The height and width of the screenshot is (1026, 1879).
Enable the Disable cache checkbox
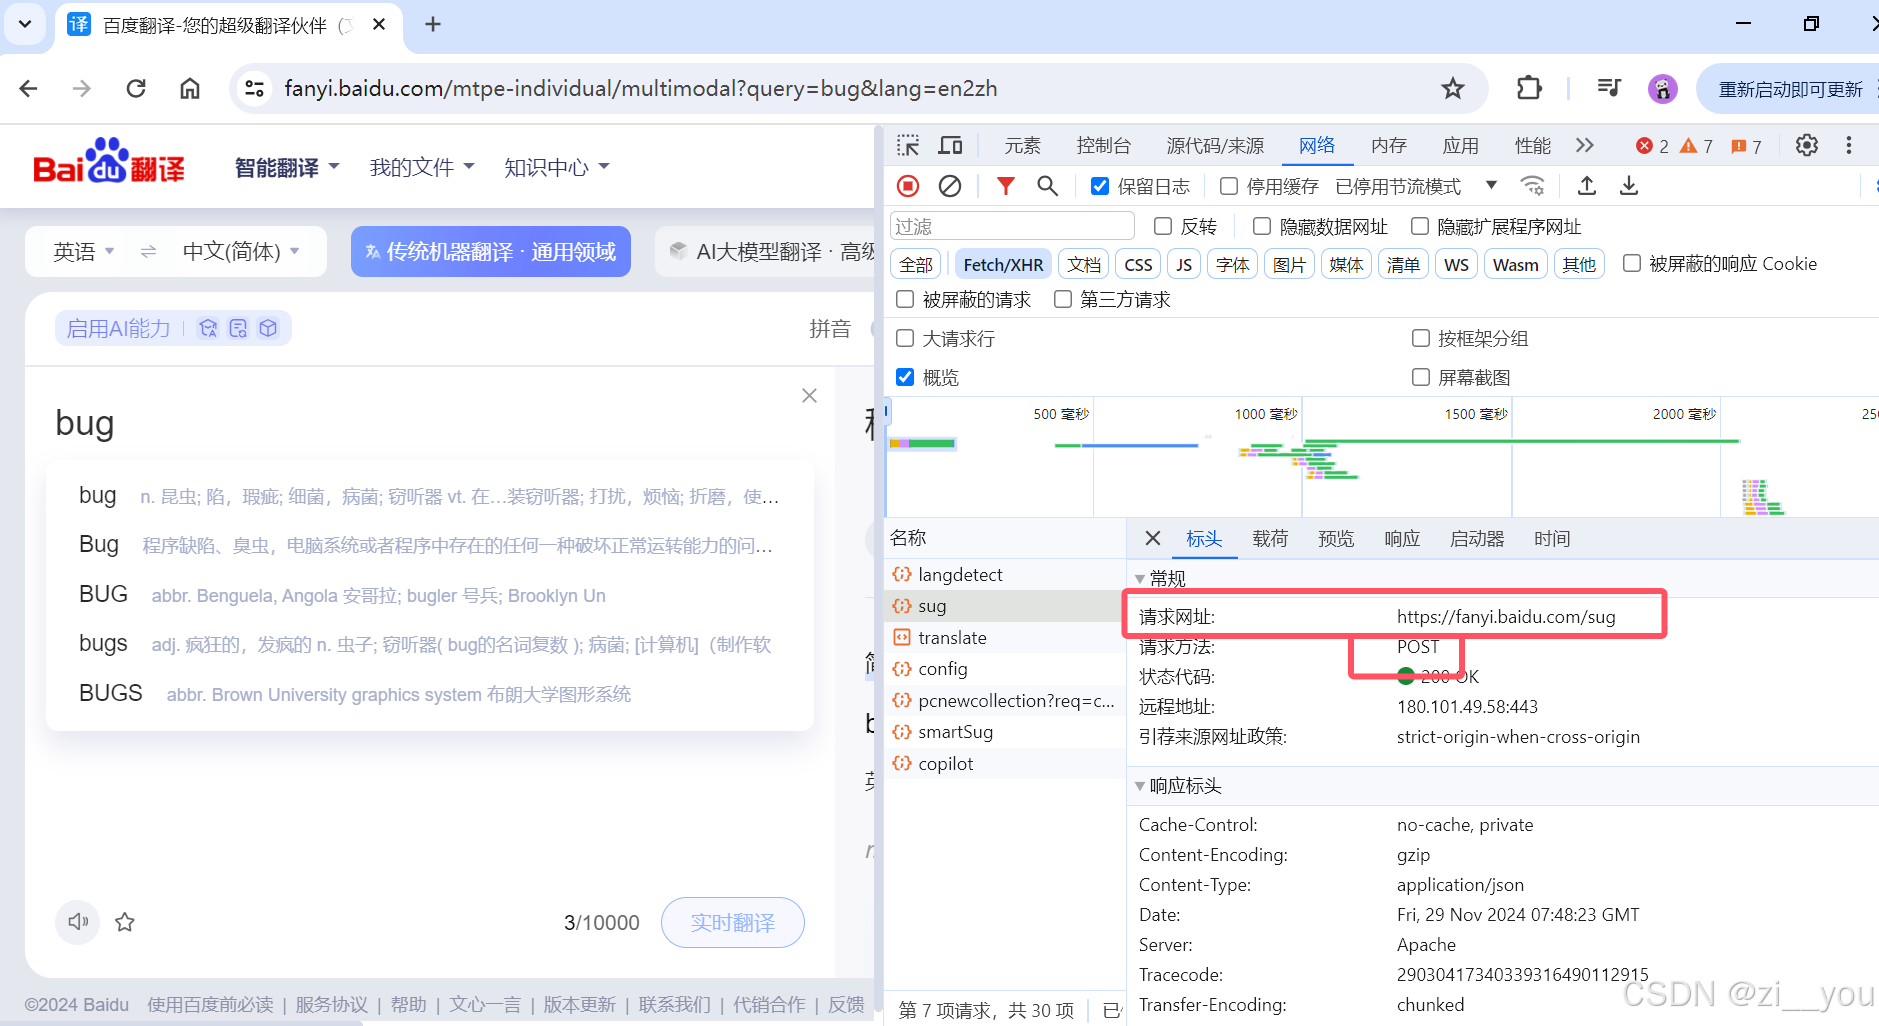[1229, 186]
